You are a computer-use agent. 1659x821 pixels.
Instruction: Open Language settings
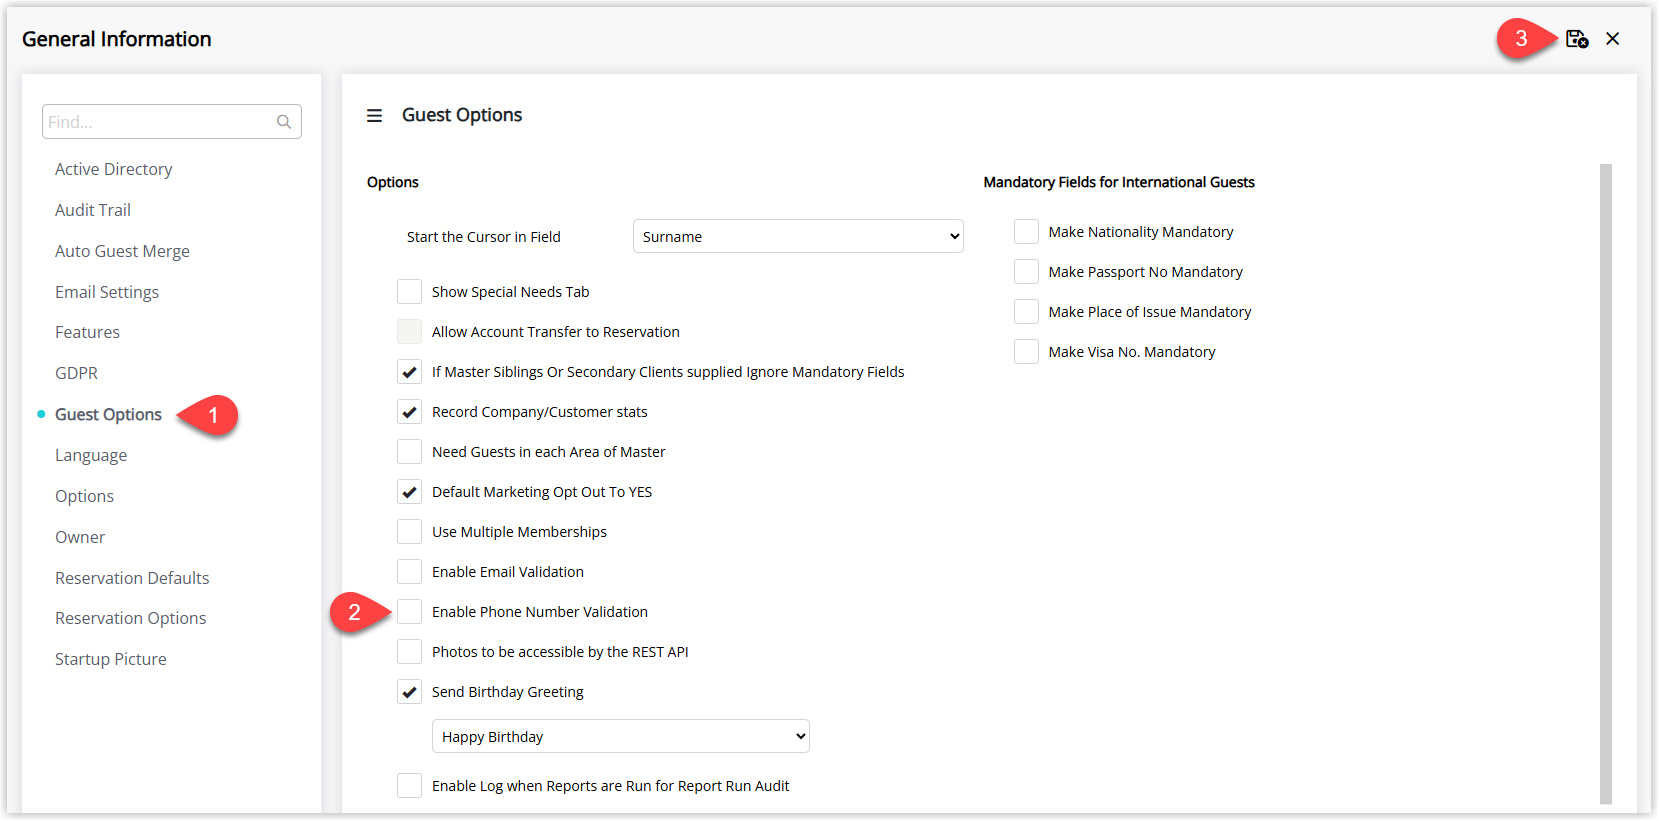click(91, 455)
